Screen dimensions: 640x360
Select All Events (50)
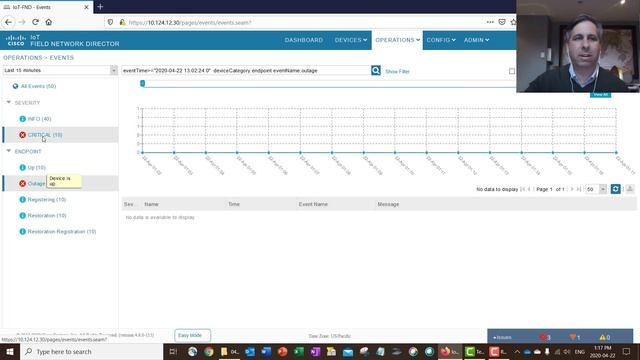38,86
